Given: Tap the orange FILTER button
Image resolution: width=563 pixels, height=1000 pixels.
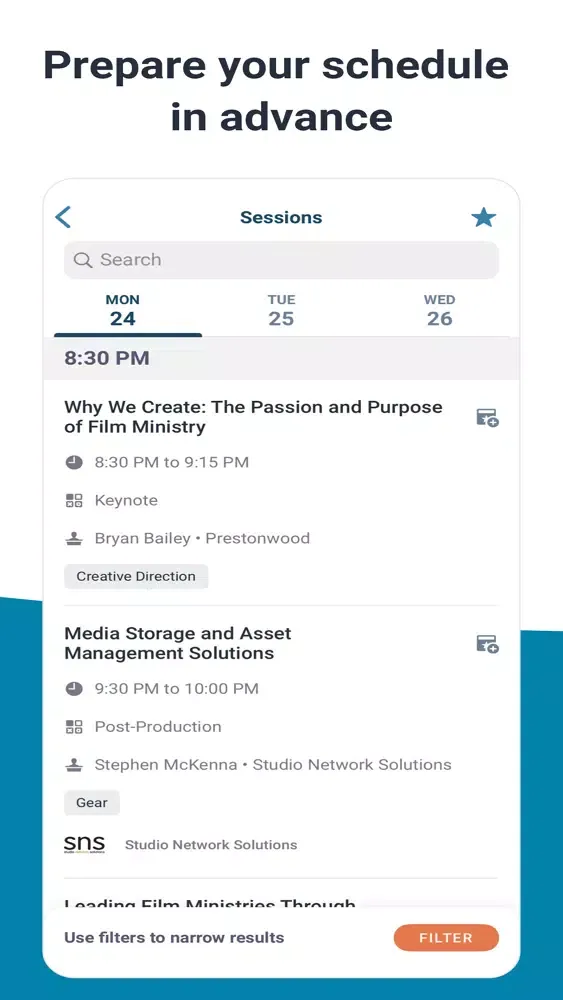Looking at the screenshot, I should [446, 938].
